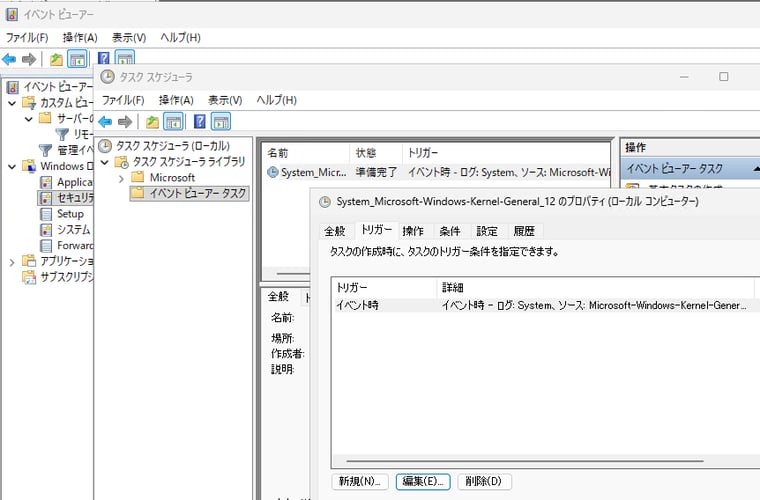The height and width of the screenshot is (500, 760).
Task: Switch to 条件 tab in properties dialog
Action: [450, 231]
